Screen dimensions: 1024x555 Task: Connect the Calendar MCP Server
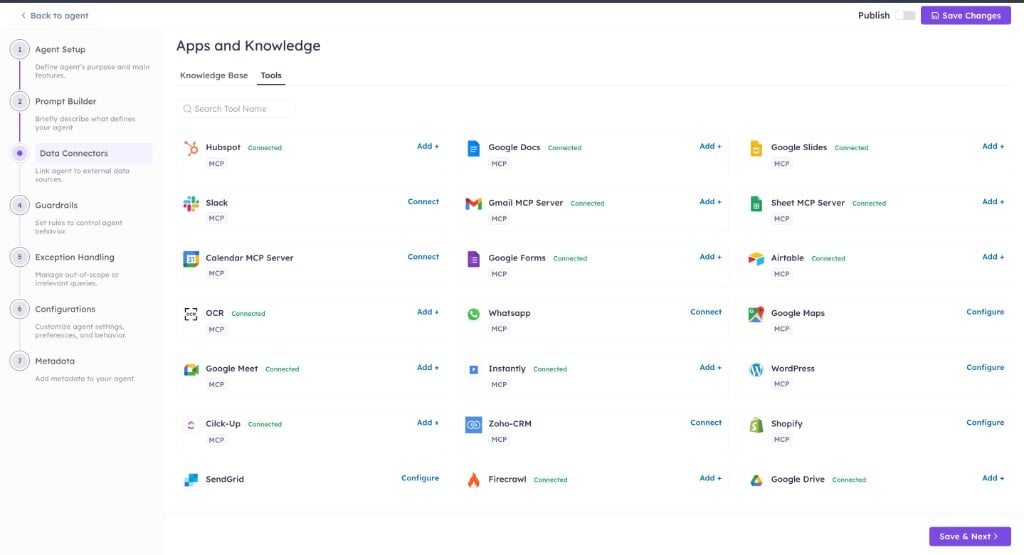(x=423, y=257)
